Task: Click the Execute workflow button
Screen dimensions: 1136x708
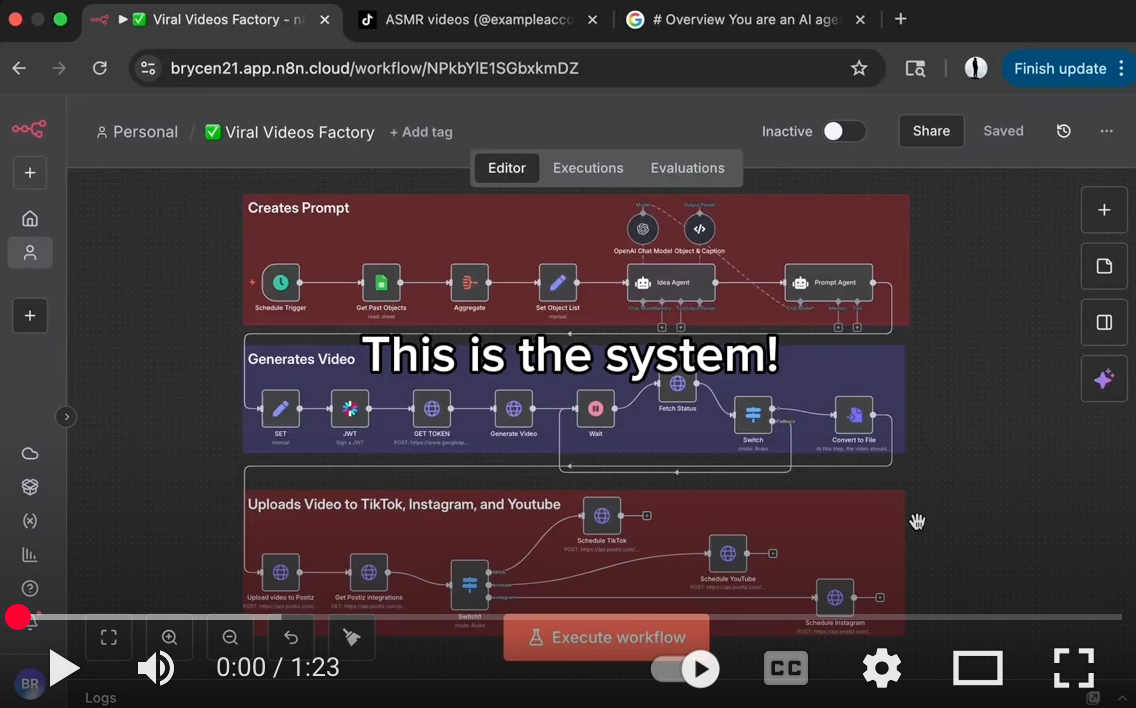Action: (606, 637)
